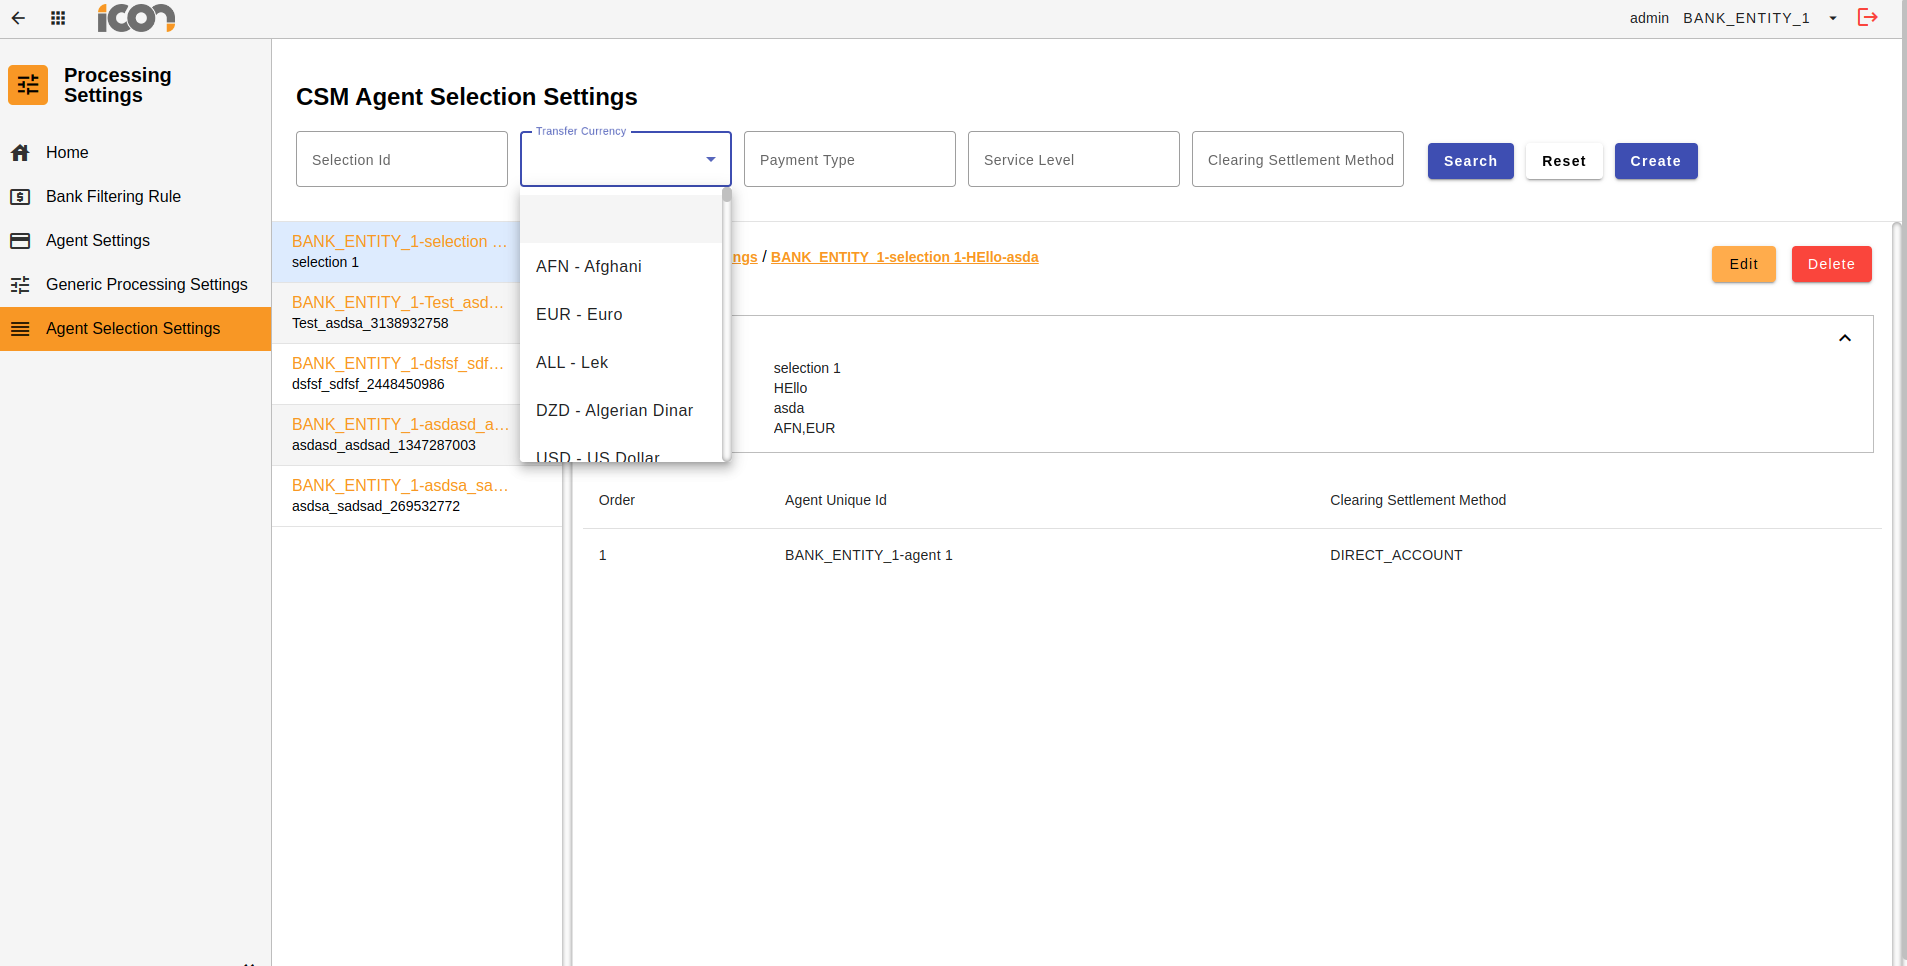Open the BANK_ENTITY_1-selection 1-HEllo-asda breadcrumb link
The width and height of the screenshot is (1907, 966).
[903, 257]
